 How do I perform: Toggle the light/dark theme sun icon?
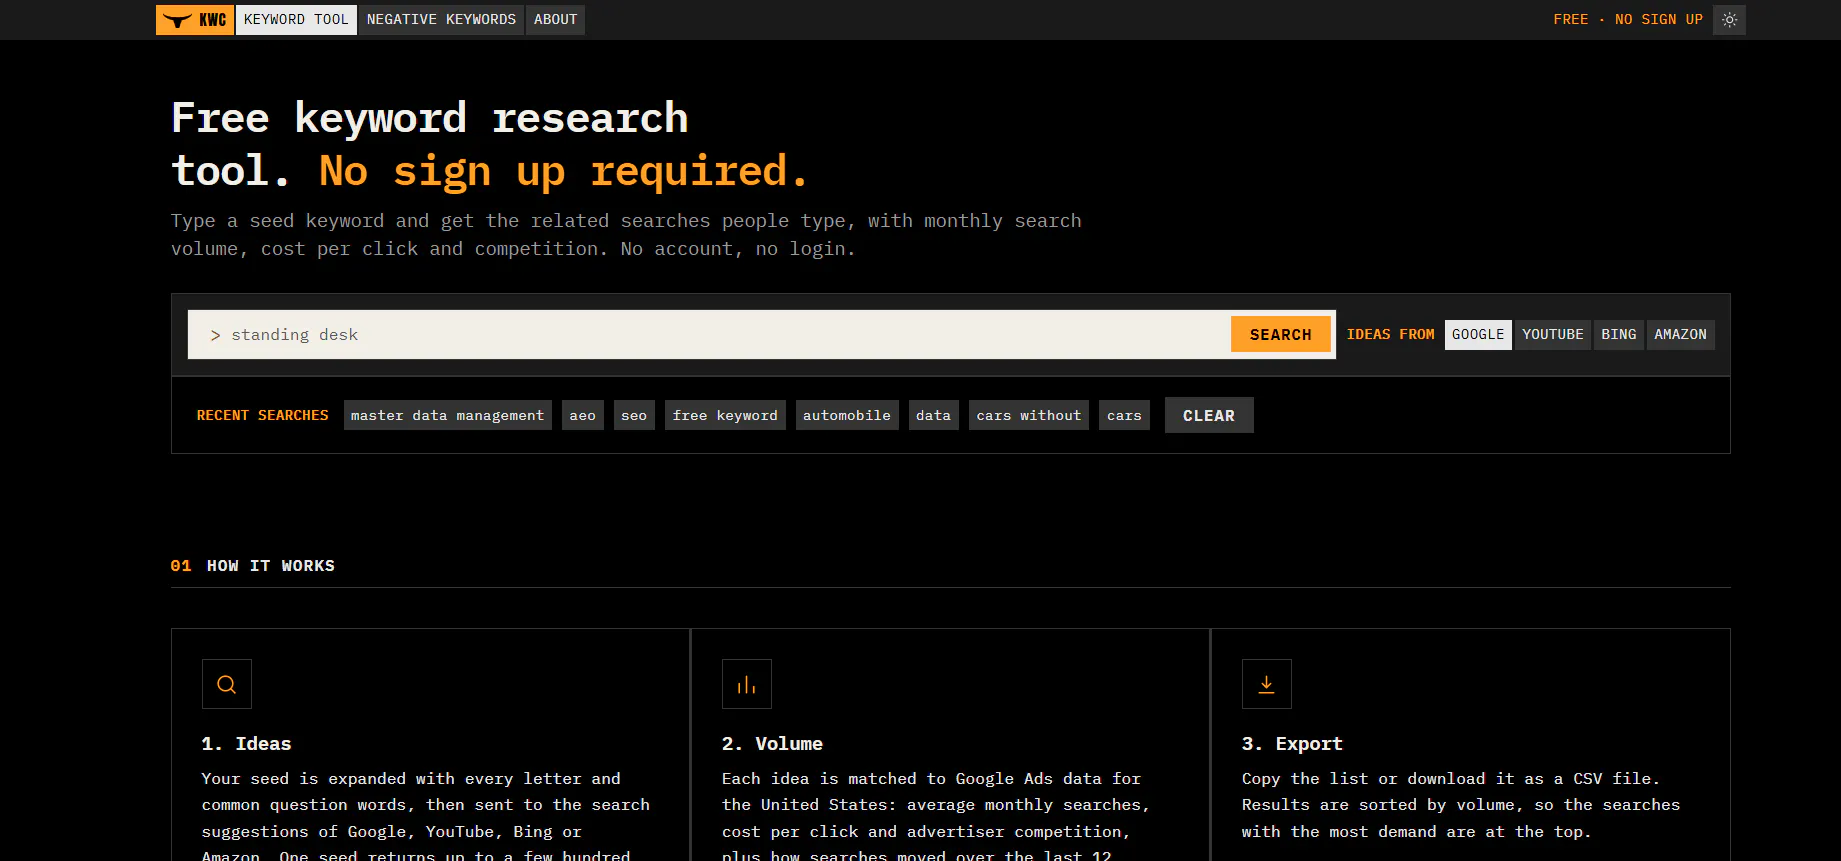pyautogui.click(x=1729, y=20)
